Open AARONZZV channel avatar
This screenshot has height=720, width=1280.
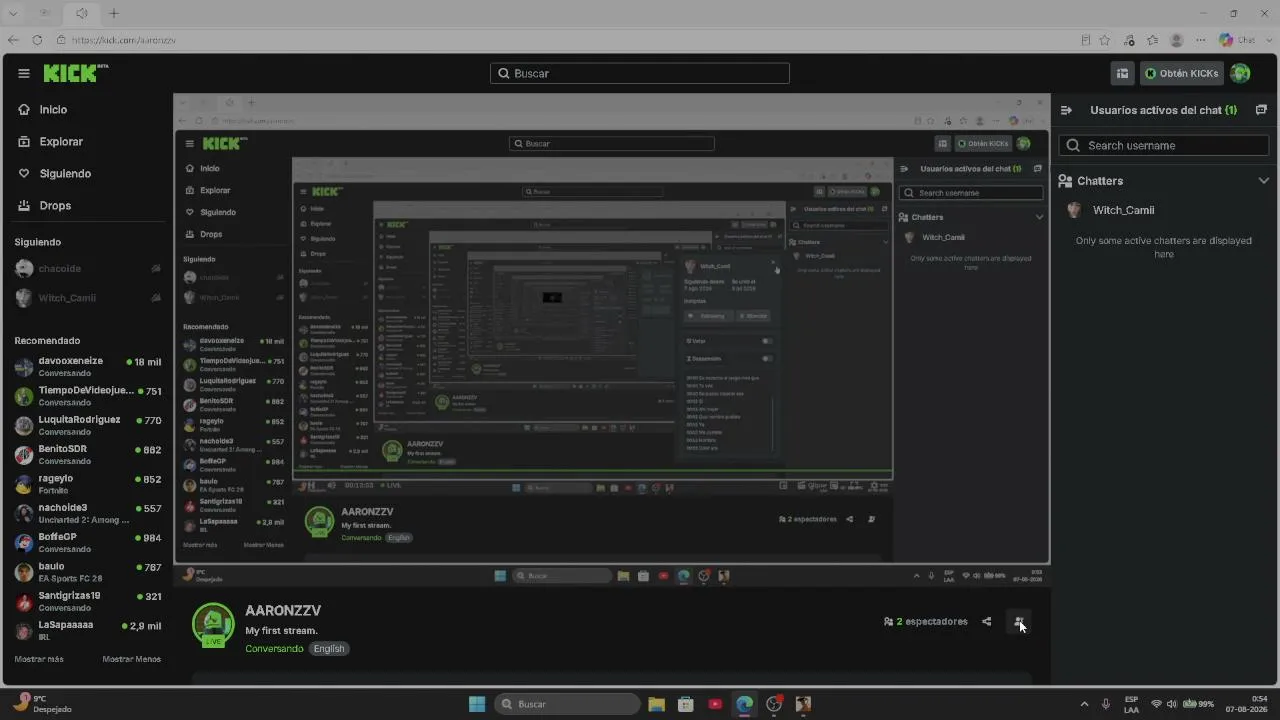[x=213, y=625]
